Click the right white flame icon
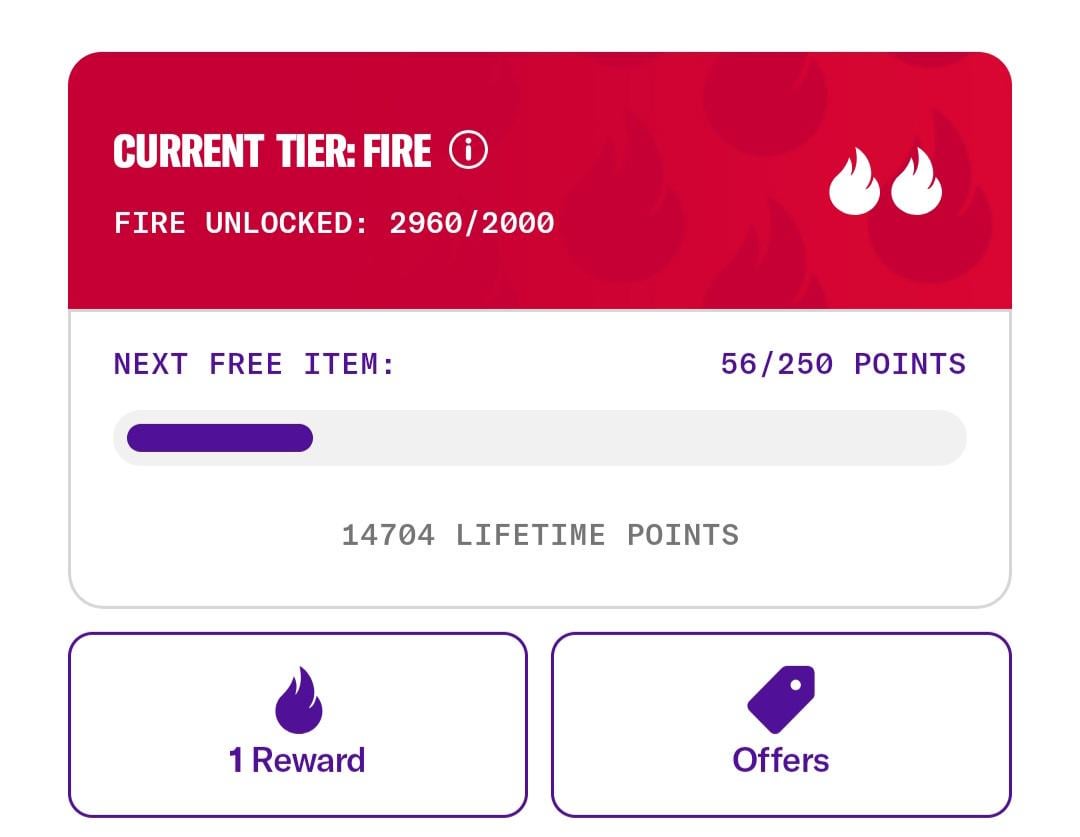1080x837 pixels. click(x=916, y=183)
